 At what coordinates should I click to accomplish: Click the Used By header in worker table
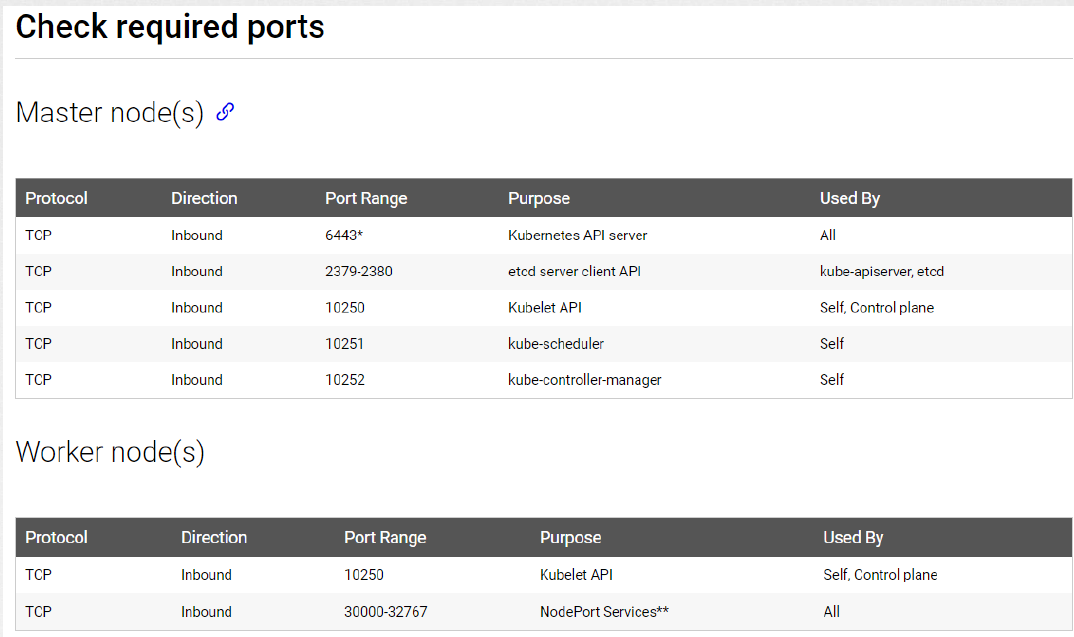(x=853, y=538)
